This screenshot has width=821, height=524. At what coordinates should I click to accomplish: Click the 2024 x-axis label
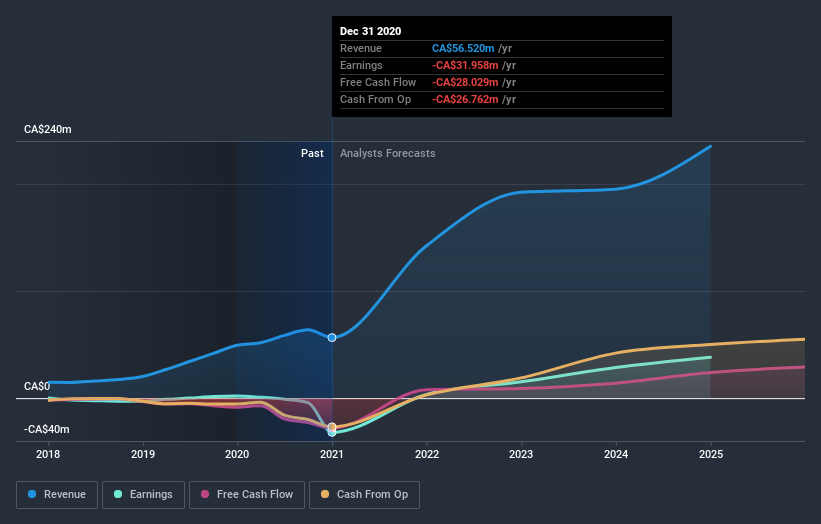(616, 454)
